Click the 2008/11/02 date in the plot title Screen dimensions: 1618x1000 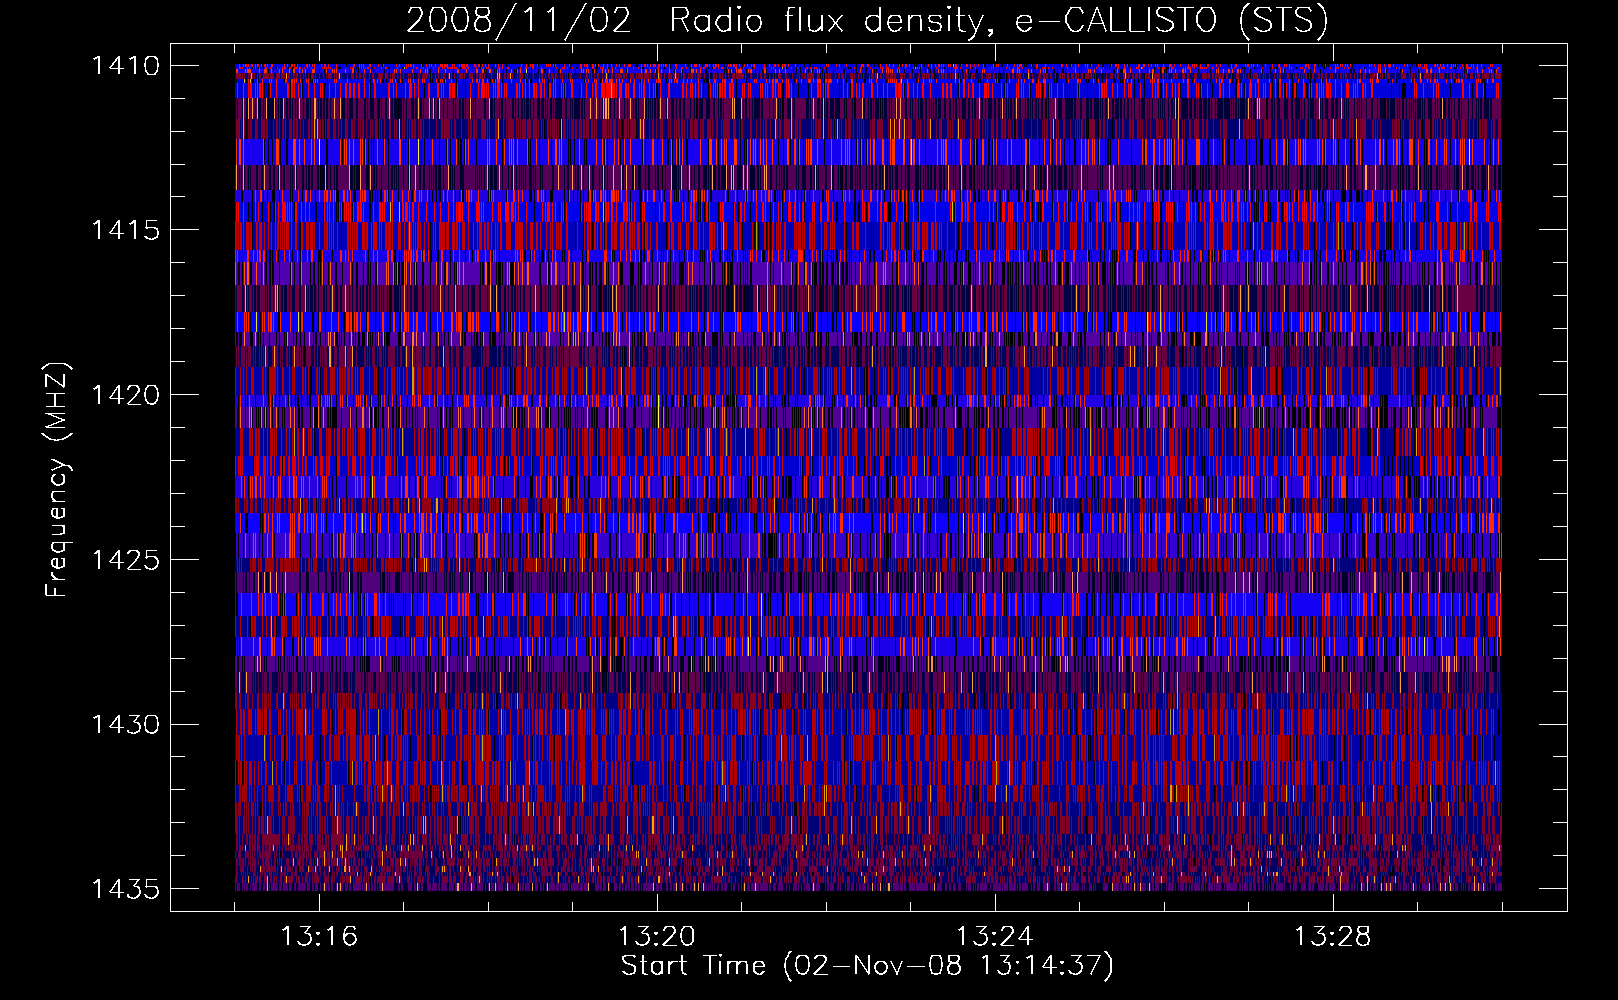coord(518,21)
